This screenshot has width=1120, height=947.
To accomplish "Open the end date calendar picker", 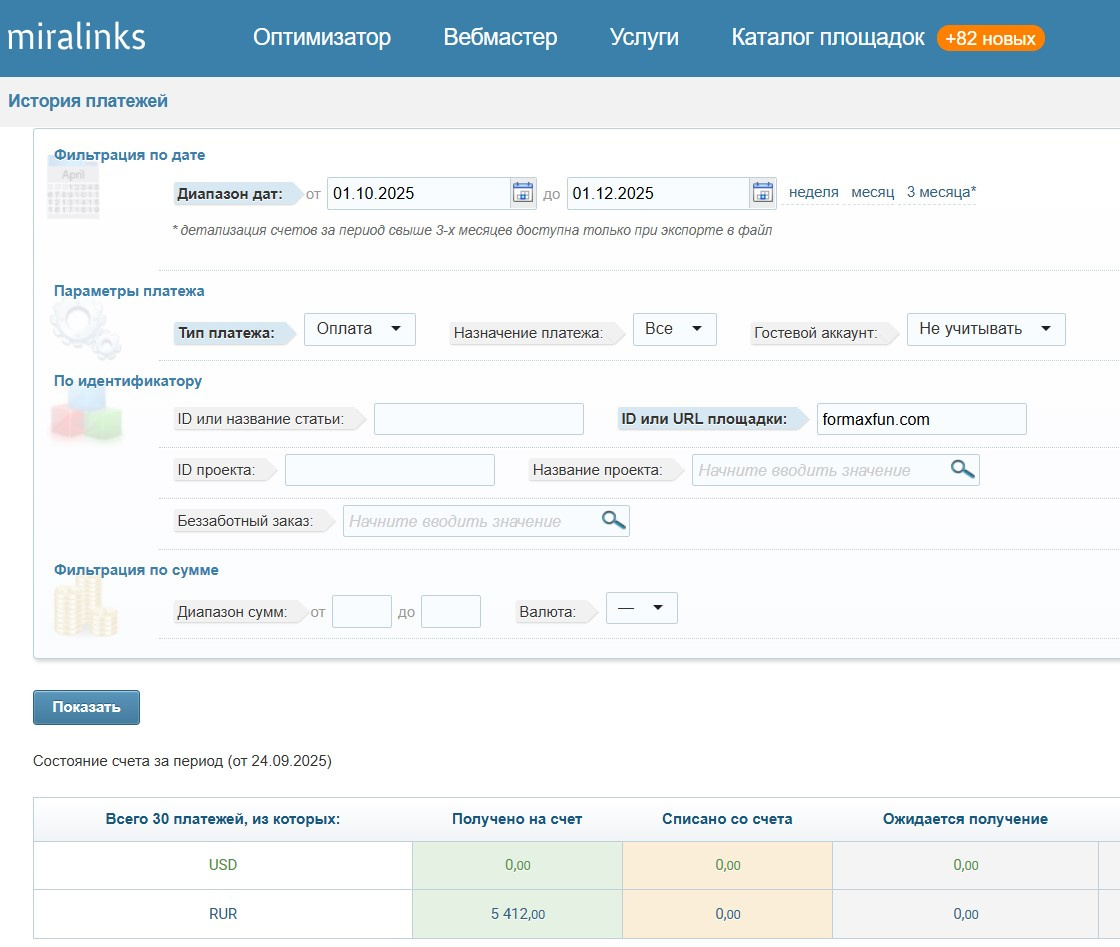I will [x=763, y=193].
